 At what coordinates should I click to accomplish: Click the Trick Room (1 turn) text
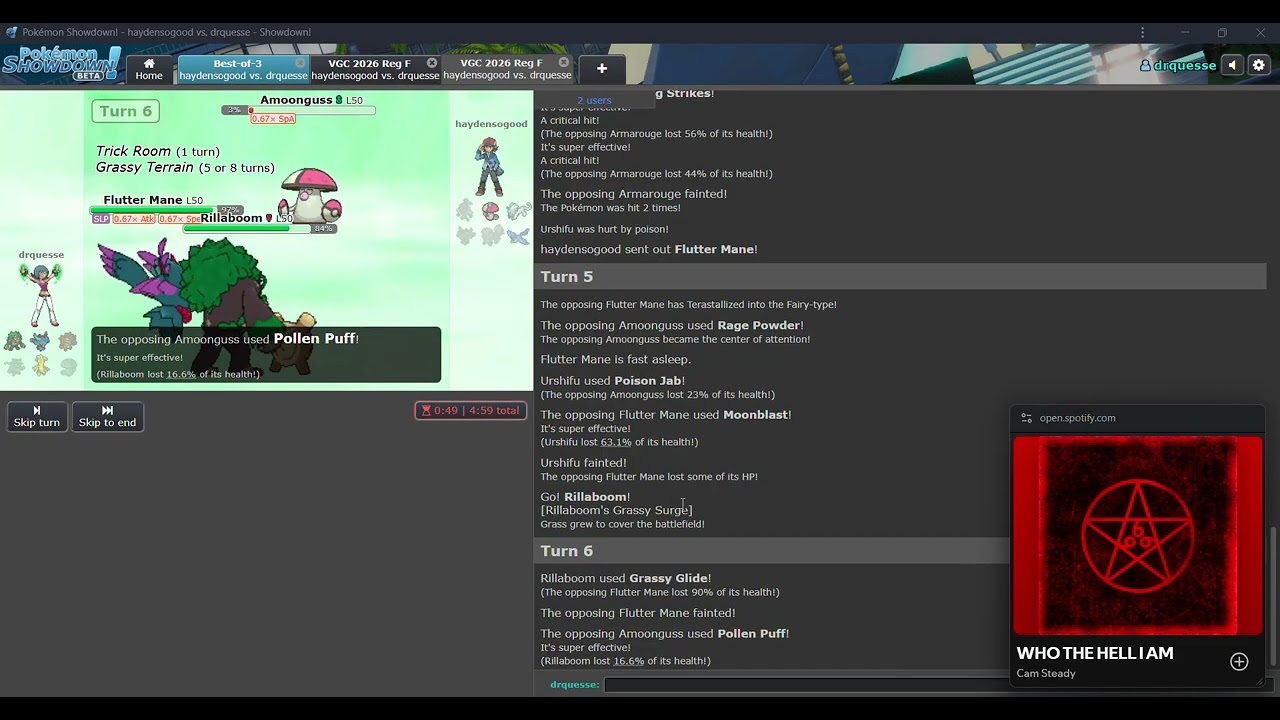coord(157,151)
